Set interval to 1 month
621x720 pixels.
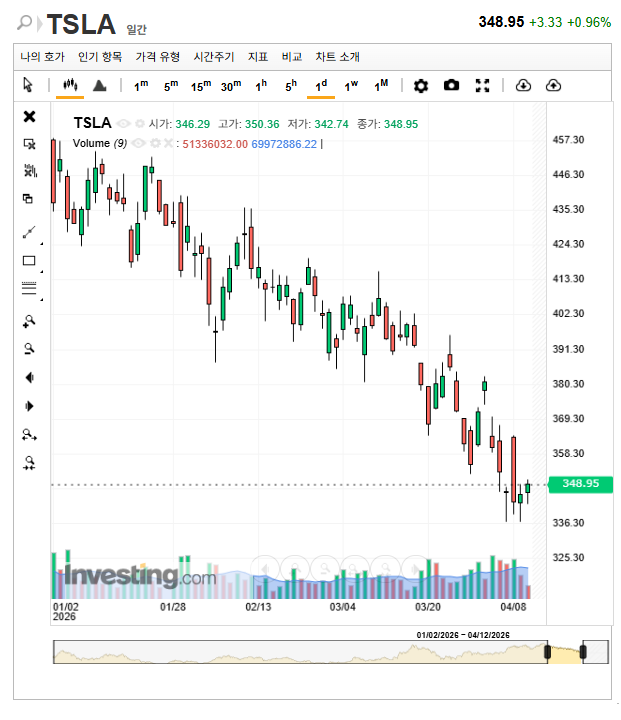pyautogui.click(x=381, y=85)
